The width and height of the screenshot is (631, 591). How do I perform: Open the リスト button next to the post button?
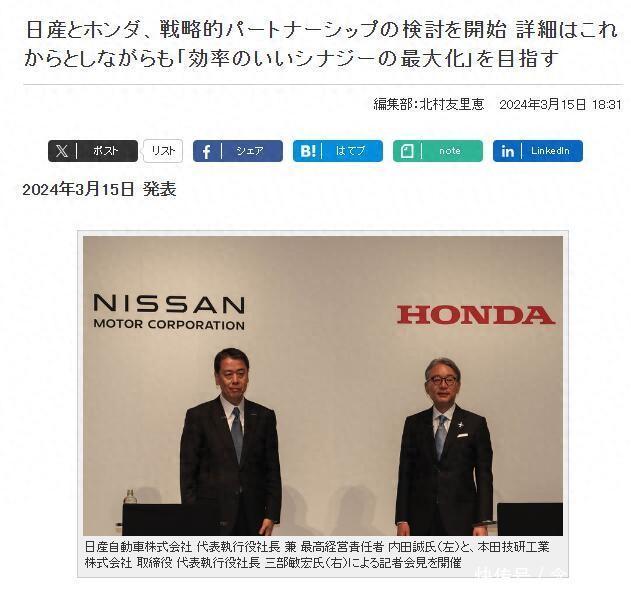click(x=163, y=151)
